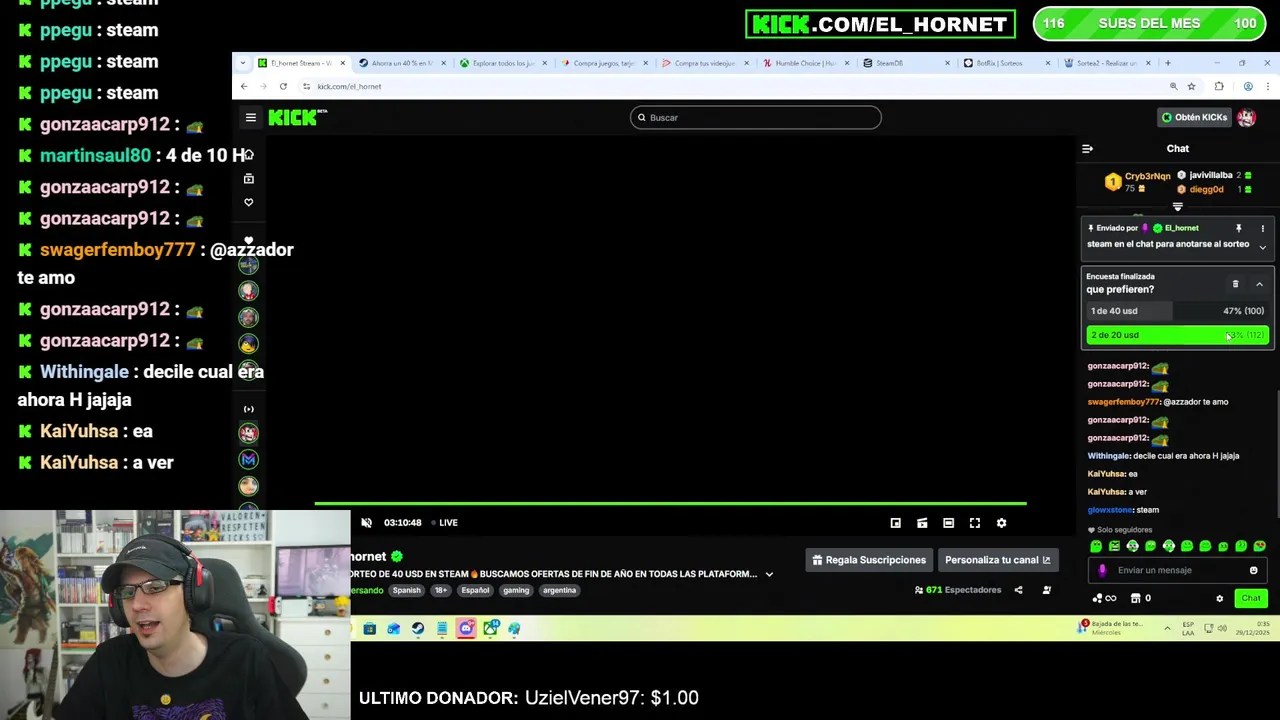This screenshot has width=1280, height=720.
Task: Jump to LIVE on the player
Action: [x=443, y=523]
